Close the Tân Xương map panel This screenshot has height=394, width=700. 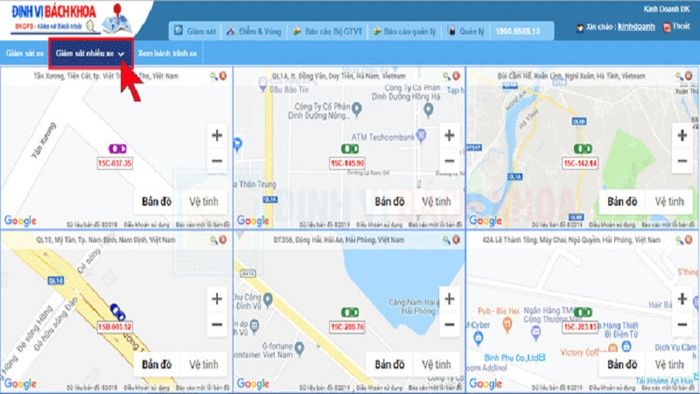(223, 76)
